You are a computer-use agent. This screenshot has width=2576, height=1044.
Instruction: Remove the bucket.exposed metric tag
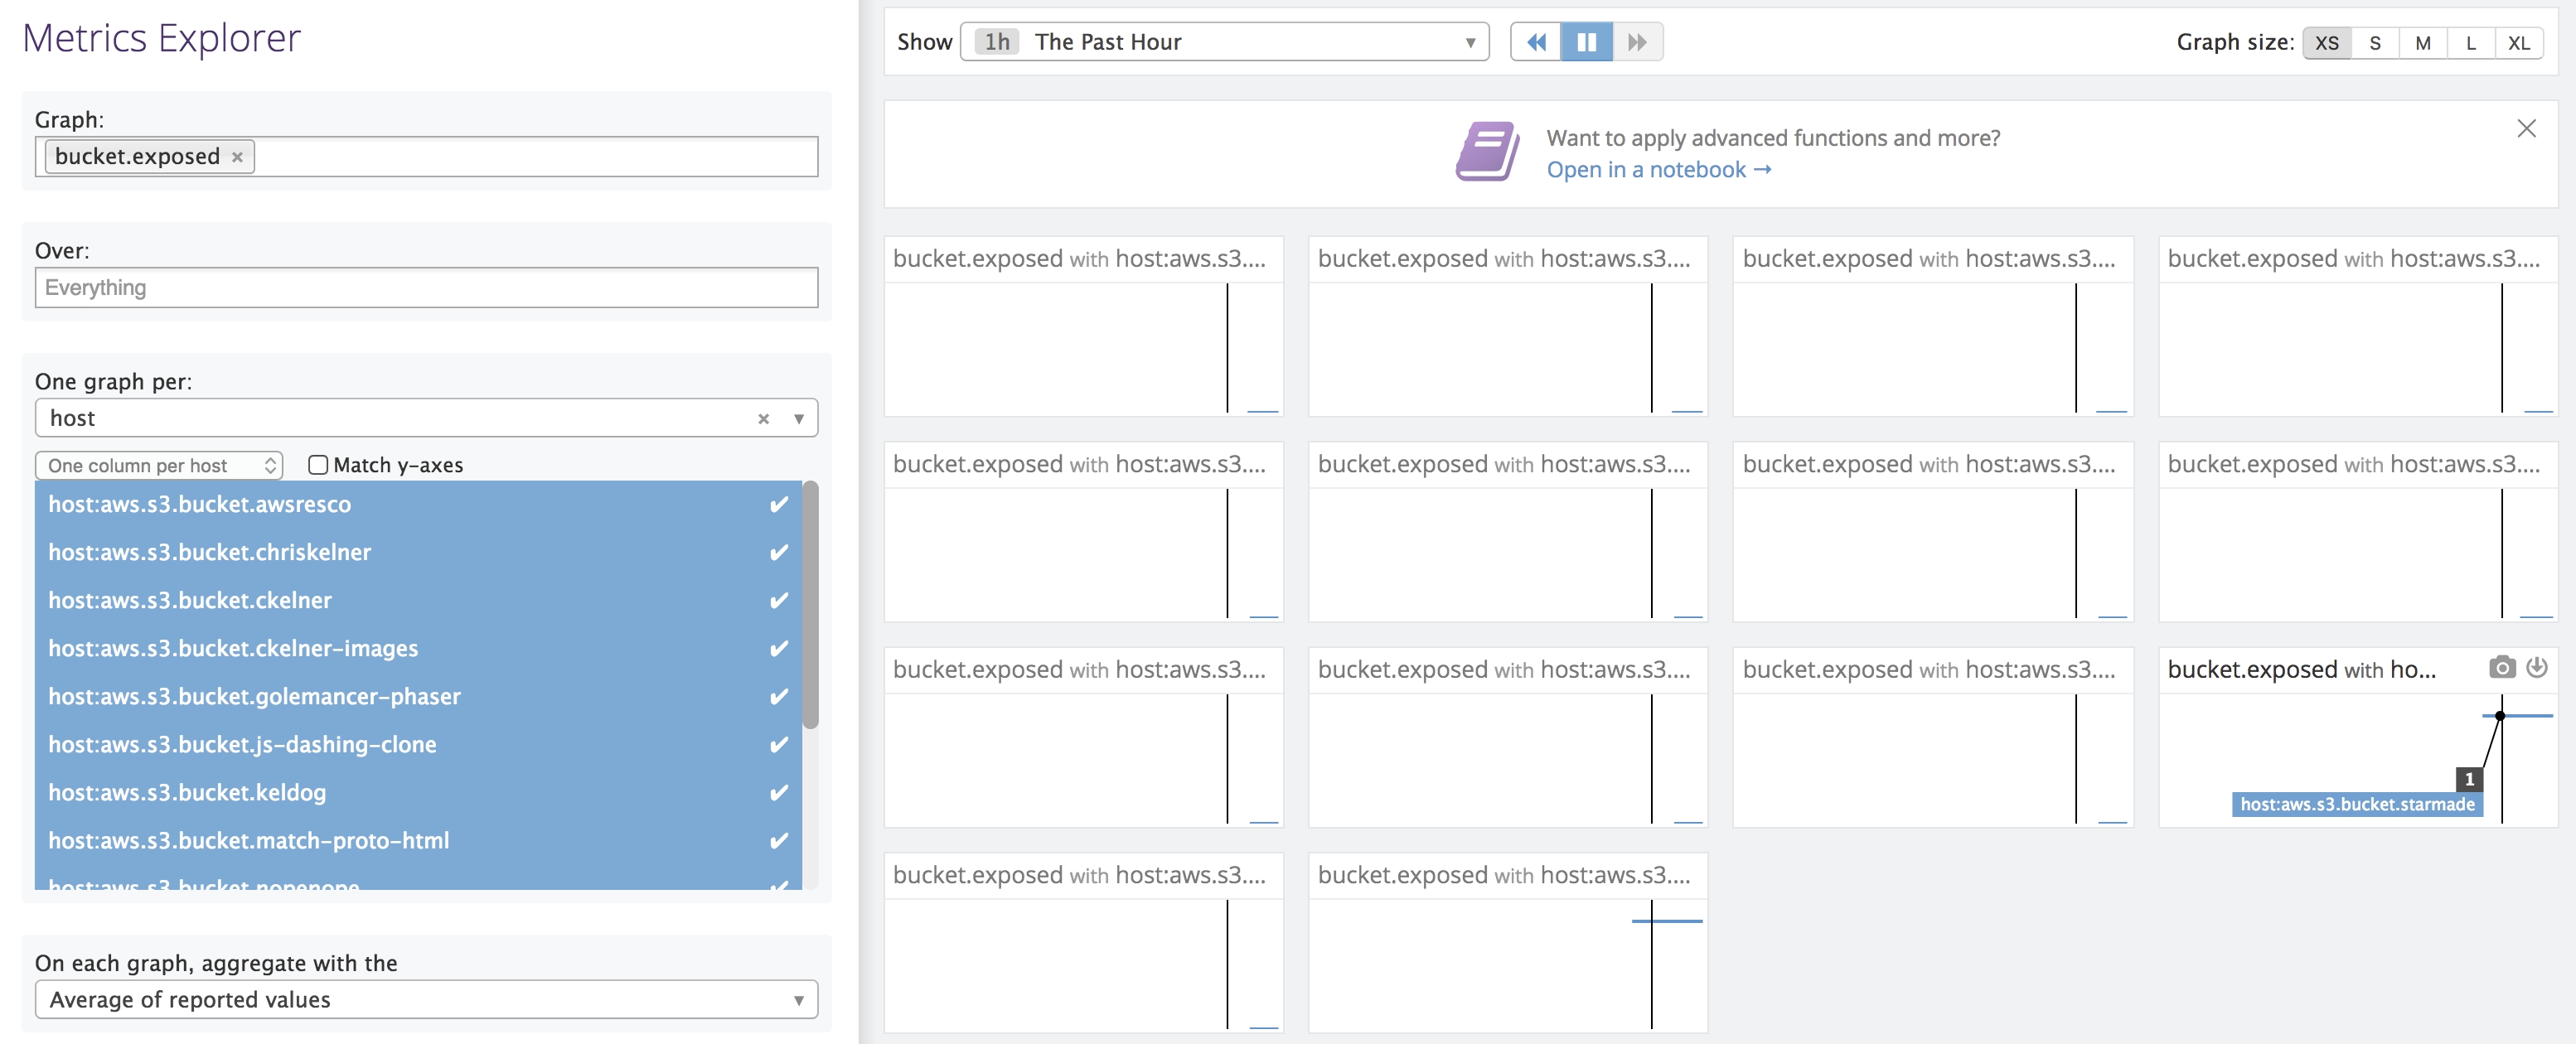click(237, 157)
